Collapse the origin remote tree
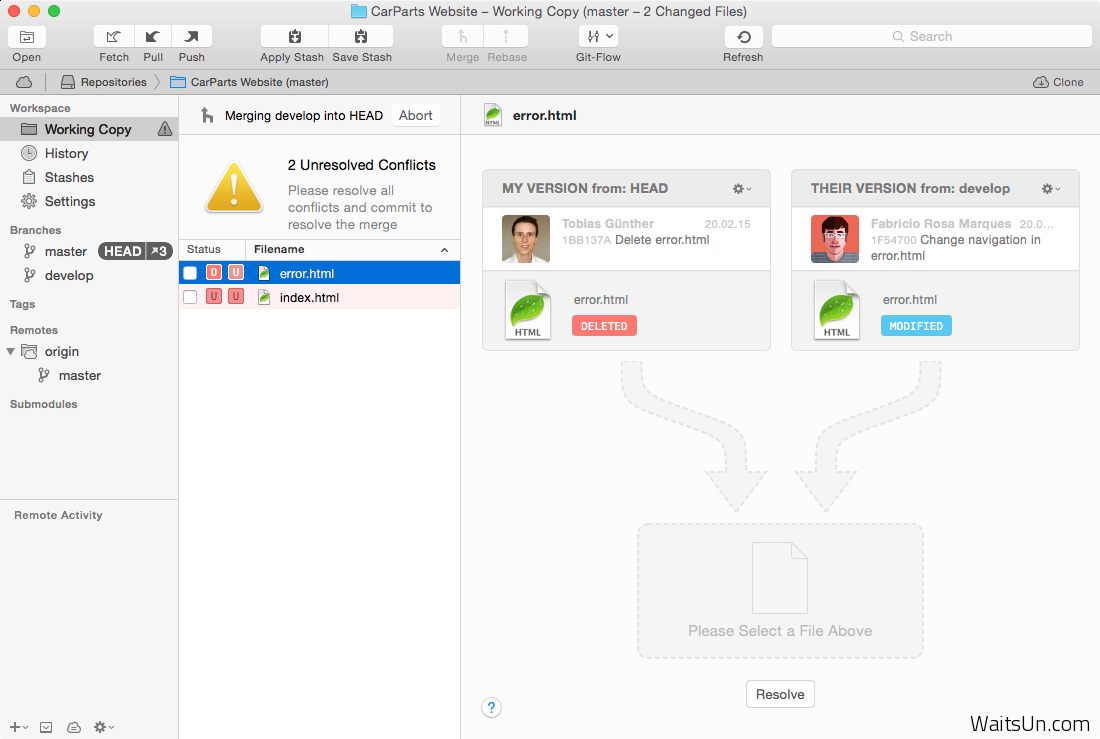This screenshot has height=739, width=1100. 11,352
